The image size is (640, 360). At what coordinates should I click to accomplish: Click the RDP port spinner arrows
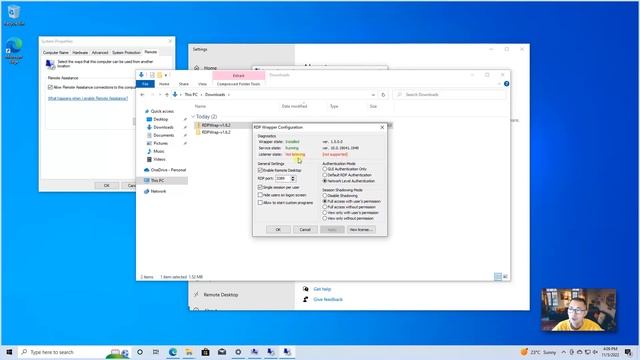[293, 179]
